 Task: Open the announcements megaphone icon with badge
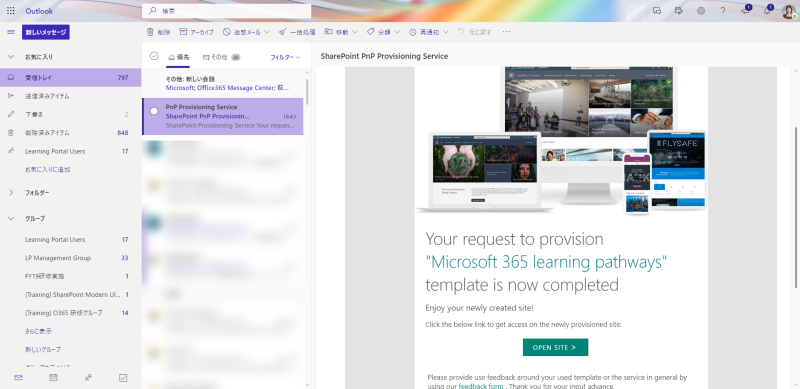click(745, 11)
